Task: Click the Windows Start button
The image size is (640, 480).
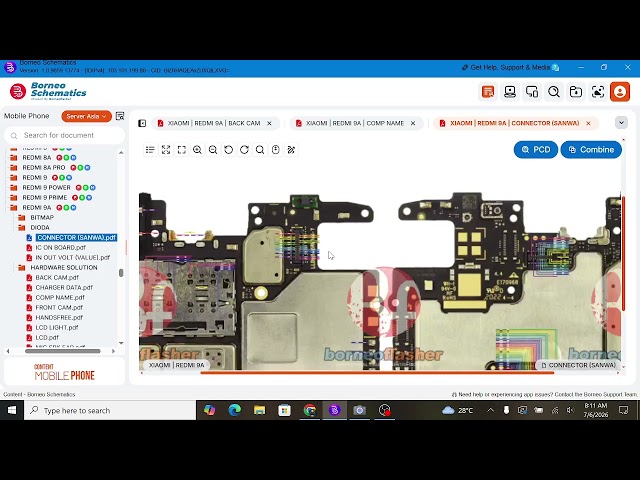Action: coord(12,410)
